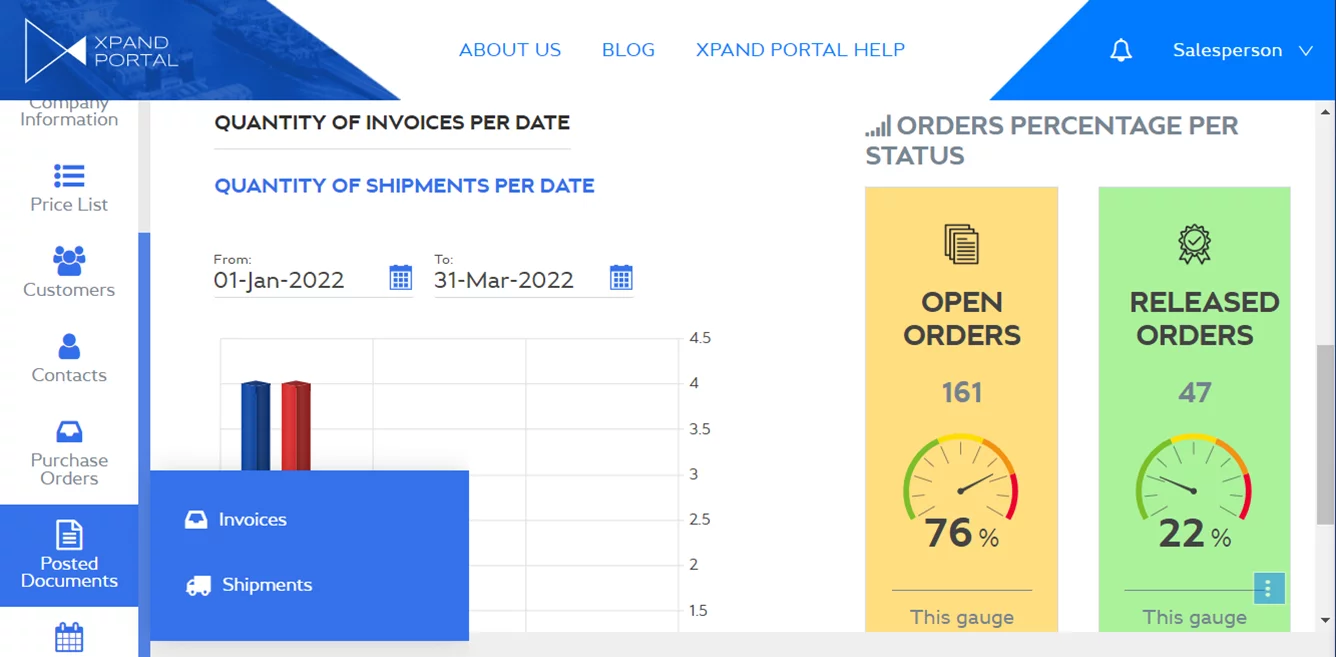Select Shipments from the Posted Documents submenu
The width and height of the screenshot is (1336, 657).
click(x=266, y=585)
